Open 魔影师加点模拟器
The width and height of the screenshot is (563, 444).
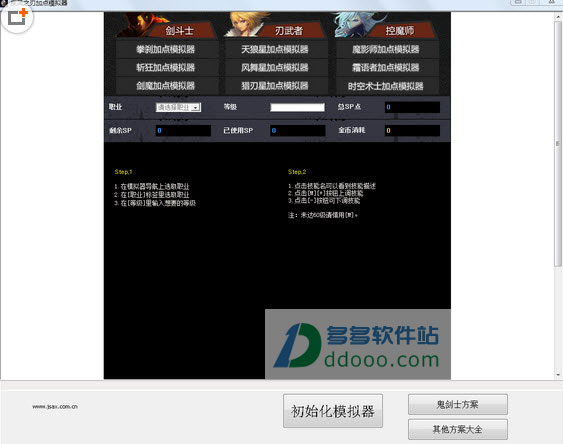[386, 49]
